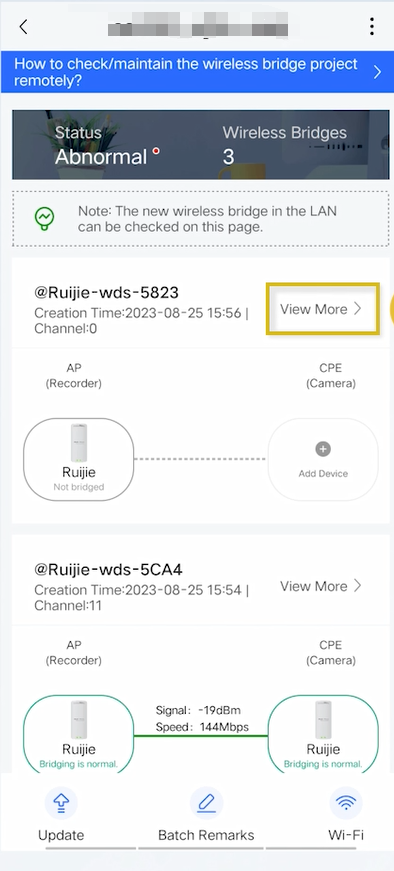394x871 pixels.
Task: Tap the Abnormal status red indicator
Action: [x=157, y=151]
